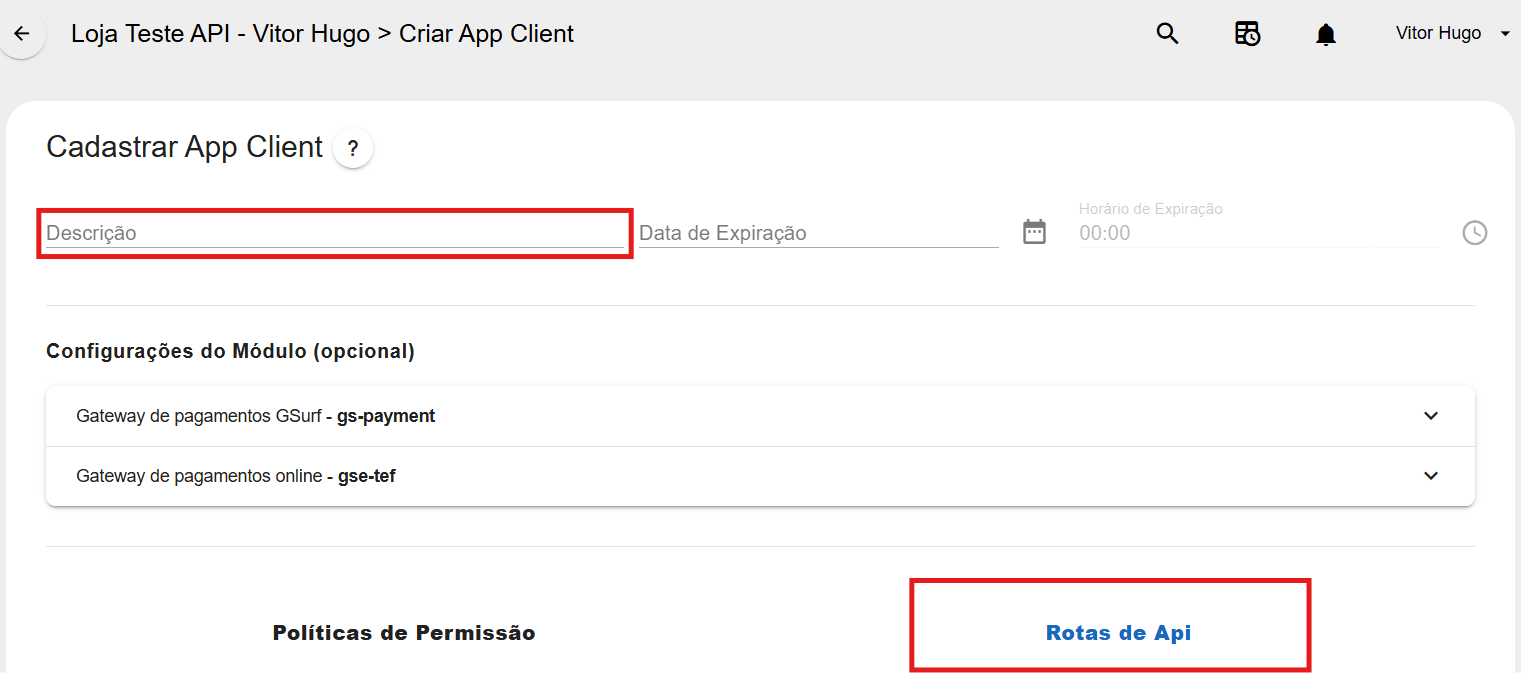Click the help question mark beside Cadastrar App Client
1521x673 pixels.
[352, 147]
